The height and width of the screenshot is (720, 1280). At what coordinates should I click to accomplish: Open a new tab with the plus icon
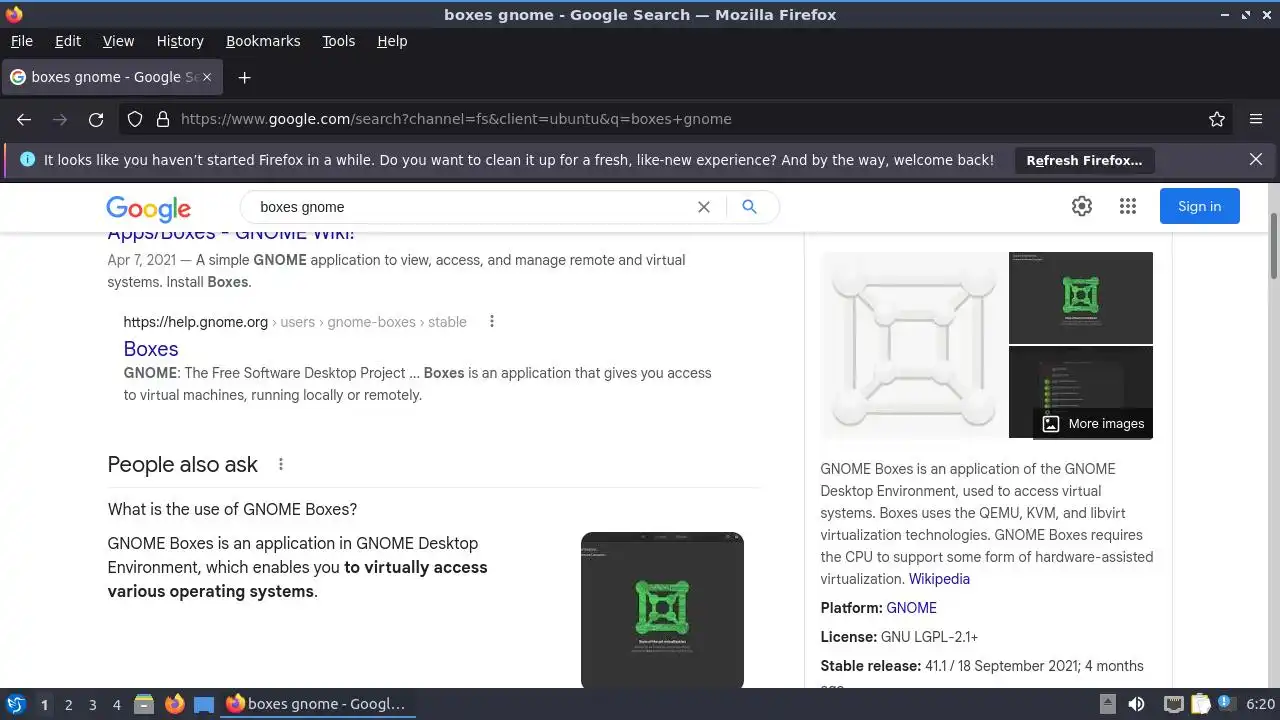coord(244,77)
